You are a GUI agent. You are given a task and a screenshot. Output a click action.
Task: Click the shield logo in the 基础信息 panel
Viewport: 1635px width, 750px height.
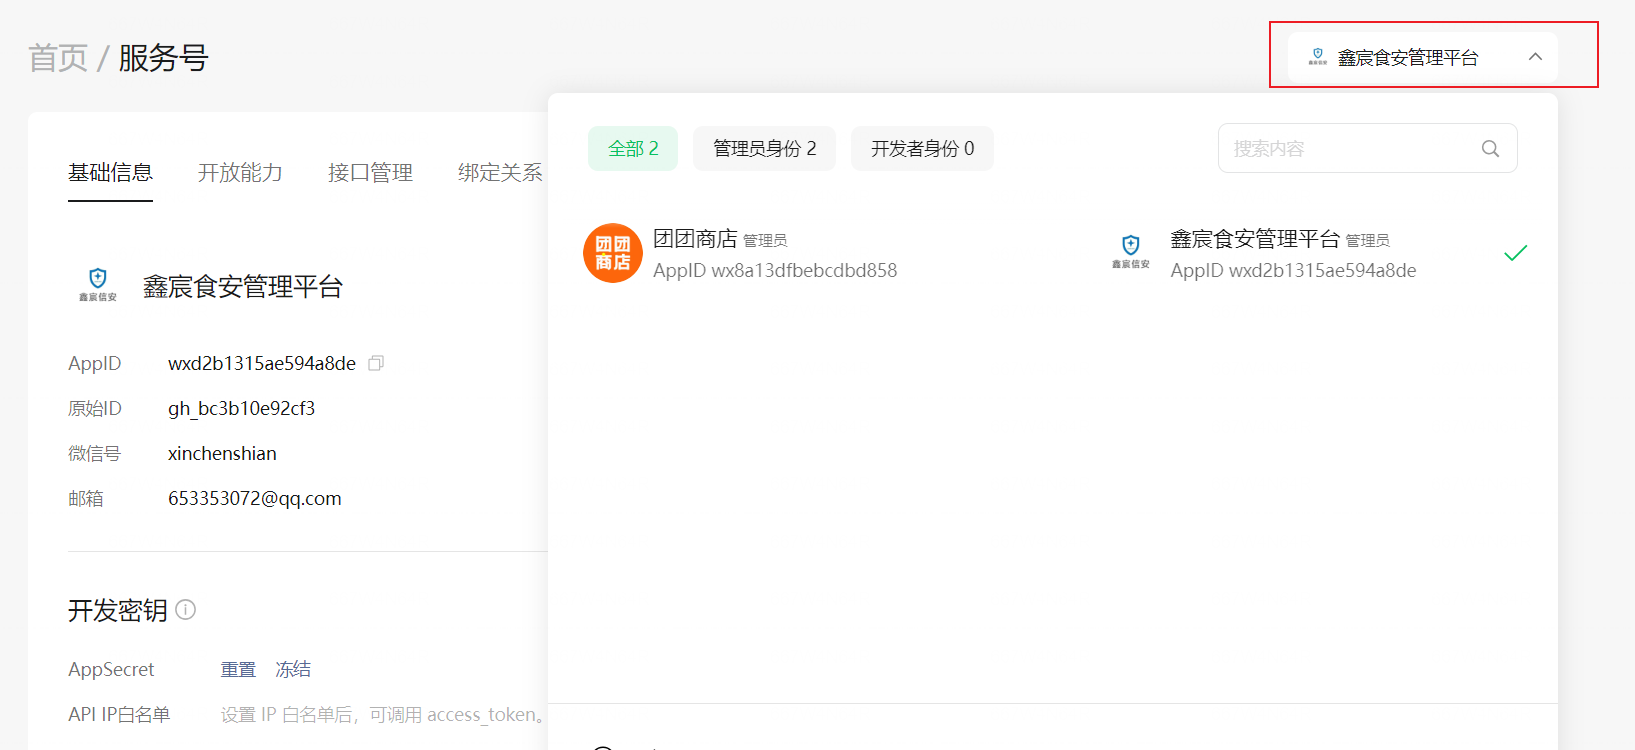tap(98, 284)
